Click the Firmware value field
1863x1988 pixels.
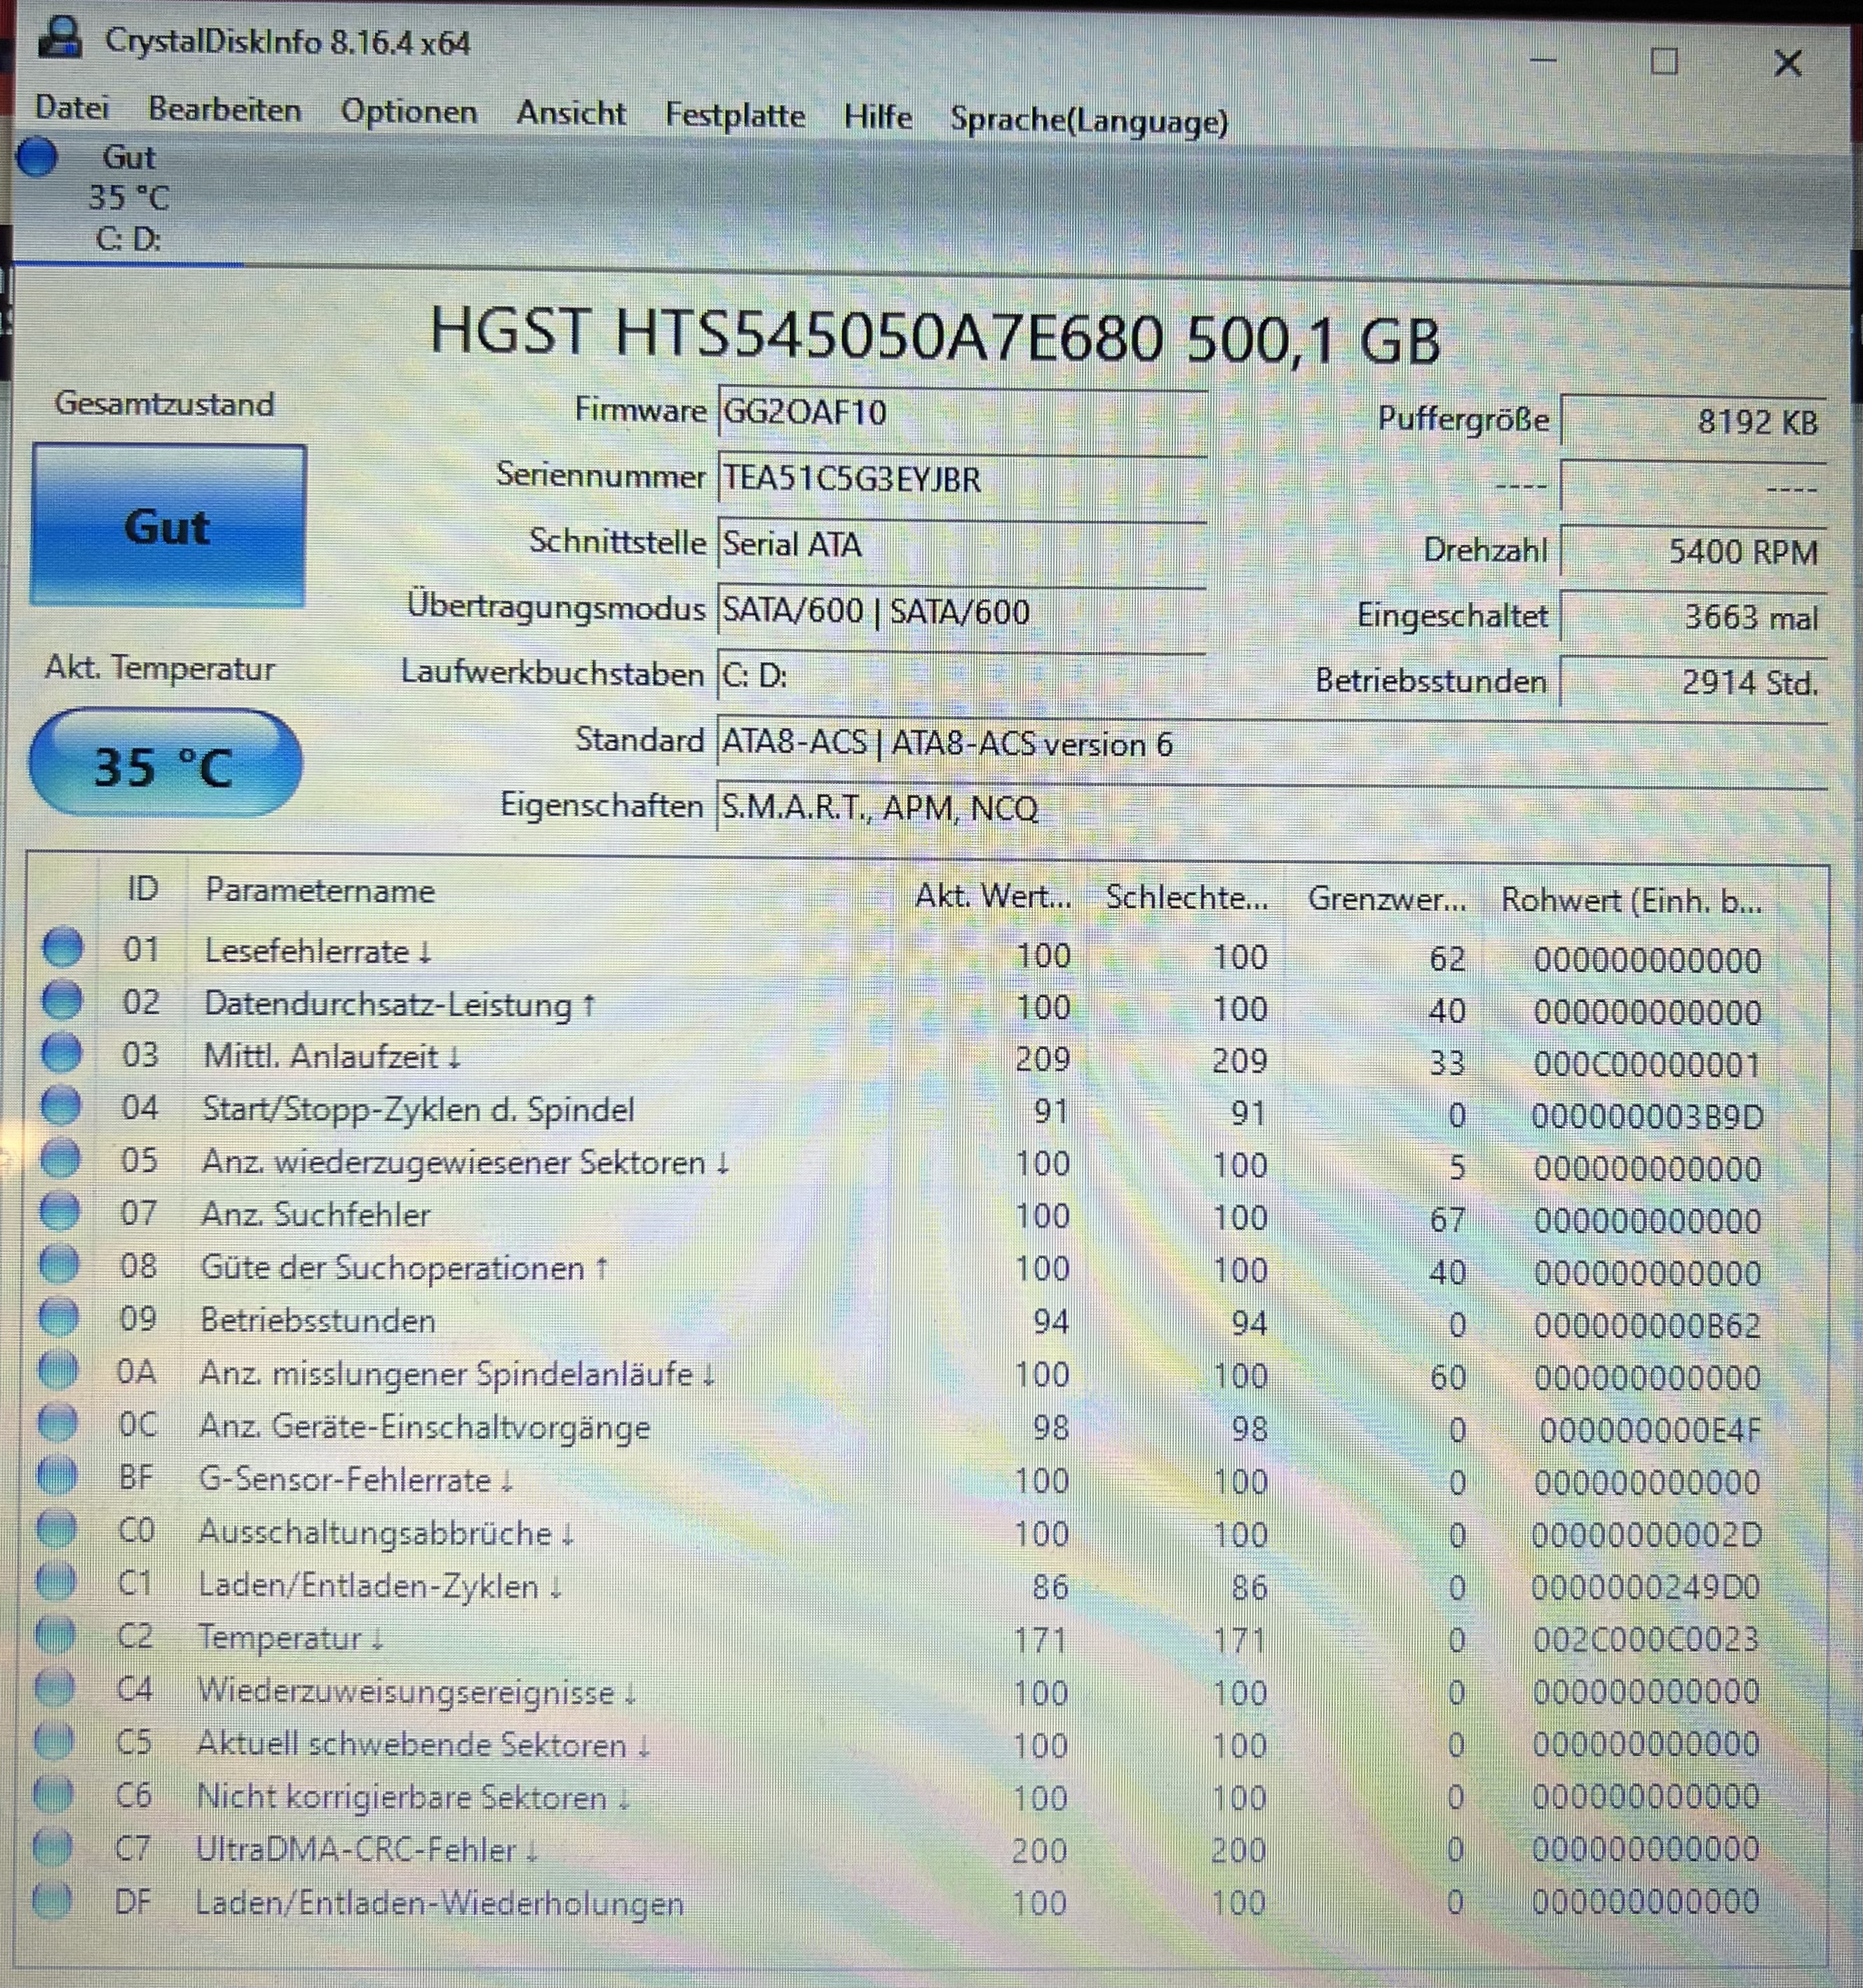(960, 412)
